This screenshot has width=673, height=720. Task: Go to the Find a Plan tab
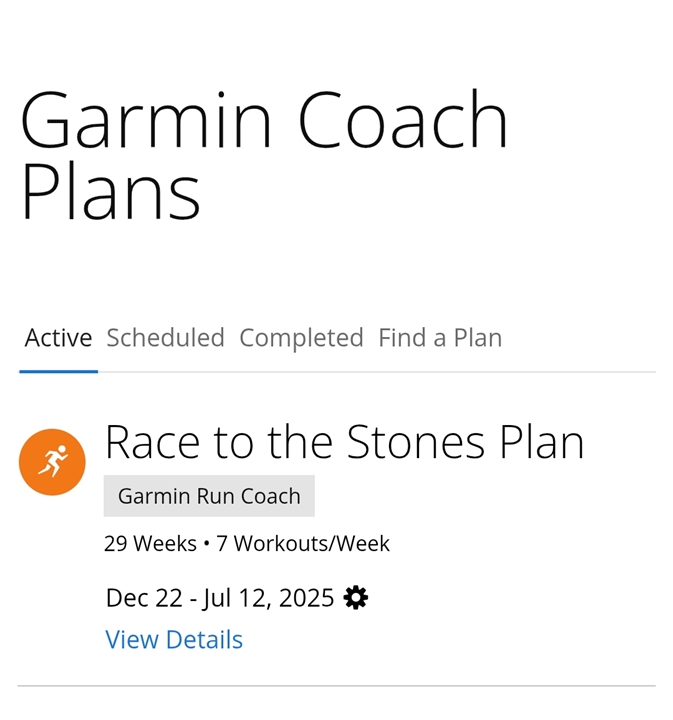click(440, 338)
